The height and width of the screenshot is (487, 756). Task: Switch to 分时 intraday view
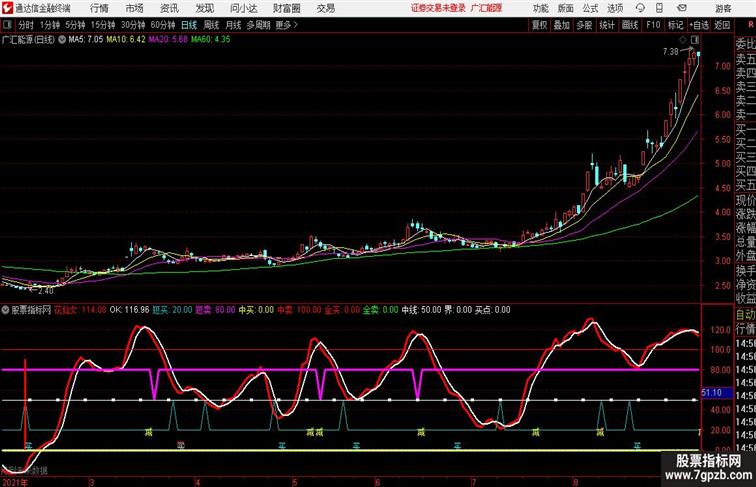(x=26, y=25)
